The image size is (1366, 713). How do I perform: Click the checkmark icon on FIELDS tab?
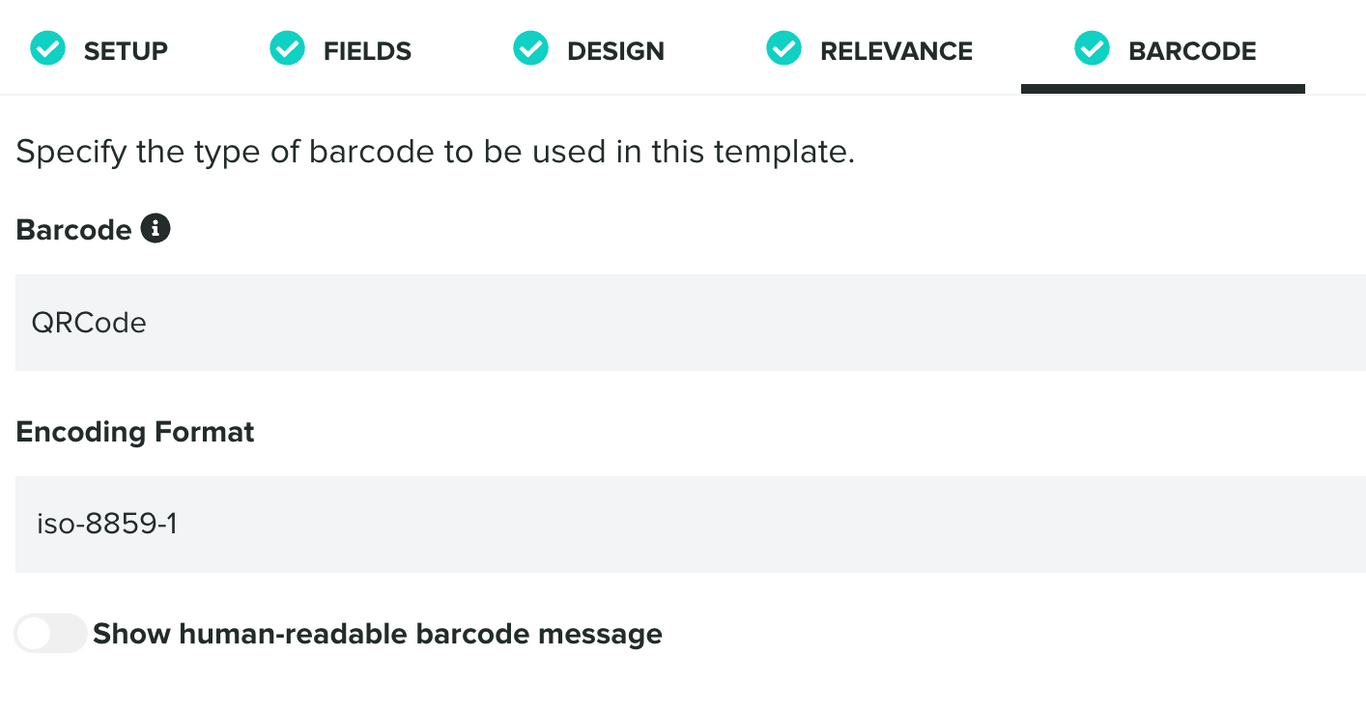(x=287, y=47)
